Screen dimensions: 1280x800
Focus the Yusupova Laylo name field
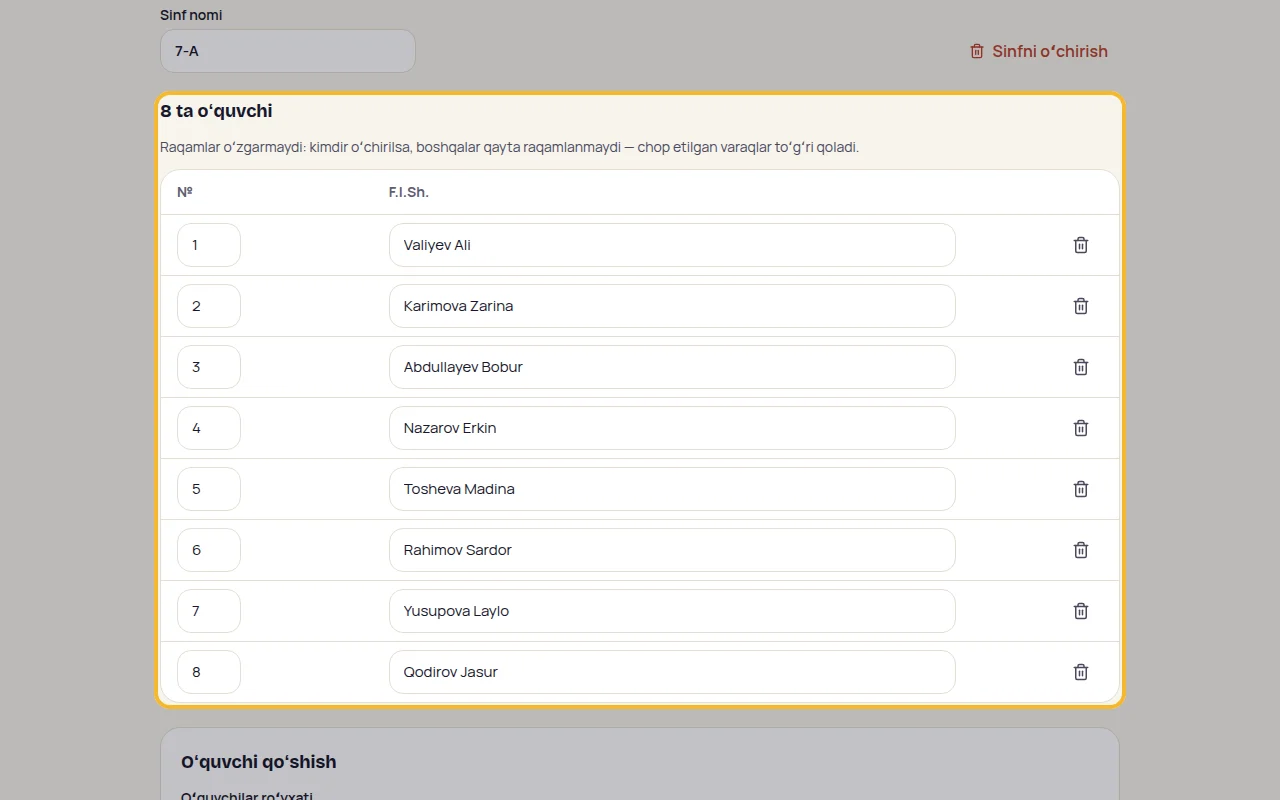click(x=672, y=611)
